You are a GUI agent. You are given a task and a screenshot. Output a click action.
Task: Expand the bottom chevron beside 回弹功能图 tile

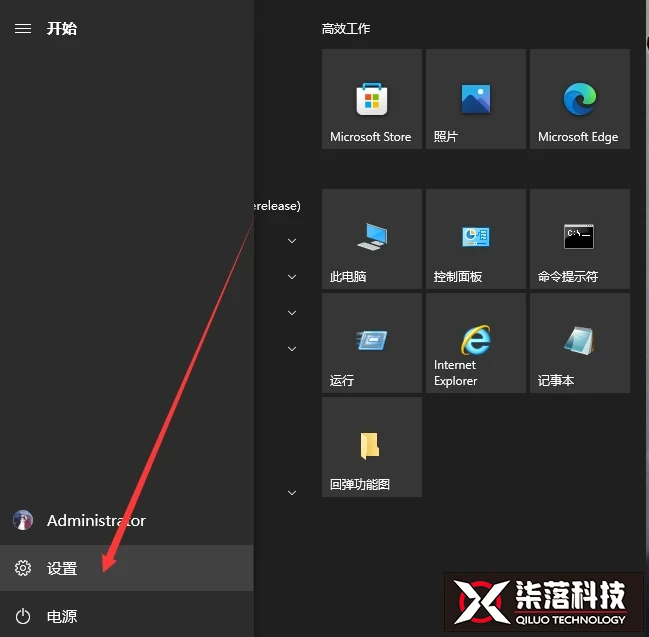[292, 493]
